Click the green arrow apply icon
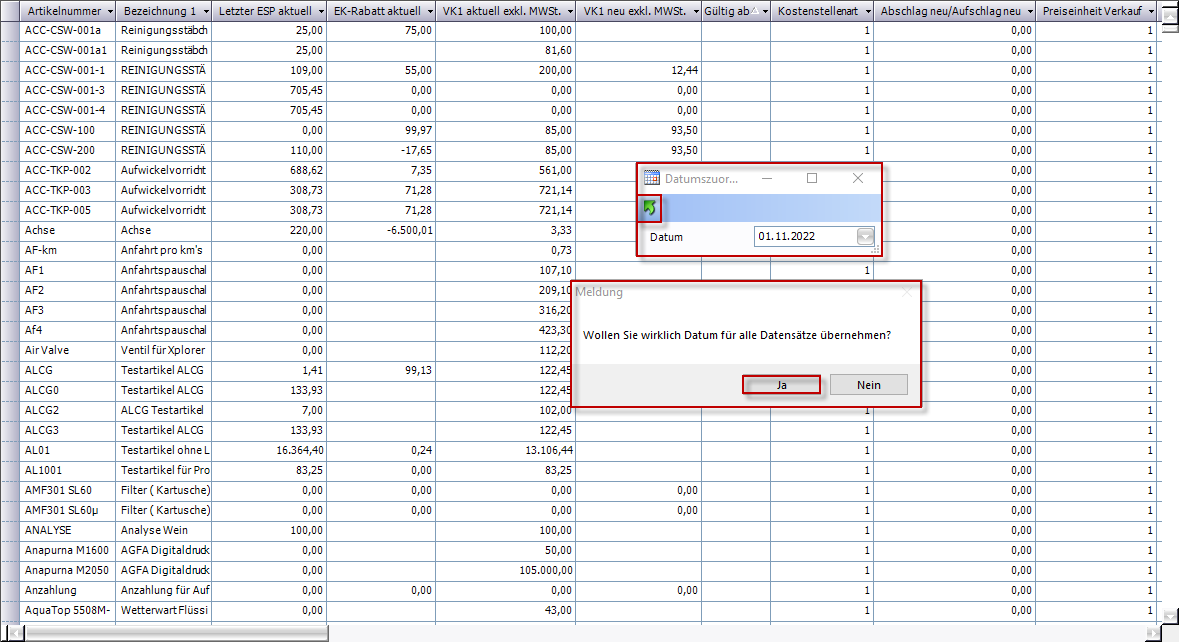Screen dimensions: 1180x643 pos(650,208)
